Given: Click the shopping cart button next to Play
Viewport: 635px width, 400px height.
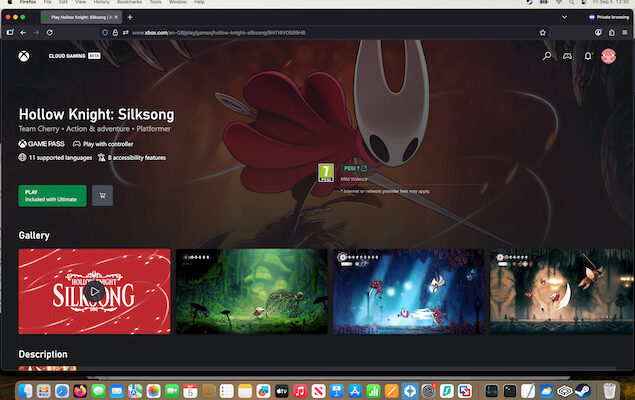Looking at the screenshot, I should (x=102, y=196).
